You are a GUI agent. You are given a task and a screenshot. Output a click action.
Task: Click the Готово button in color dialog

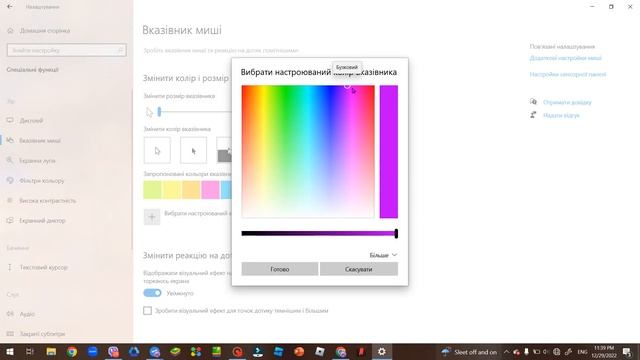coord(280,269)
